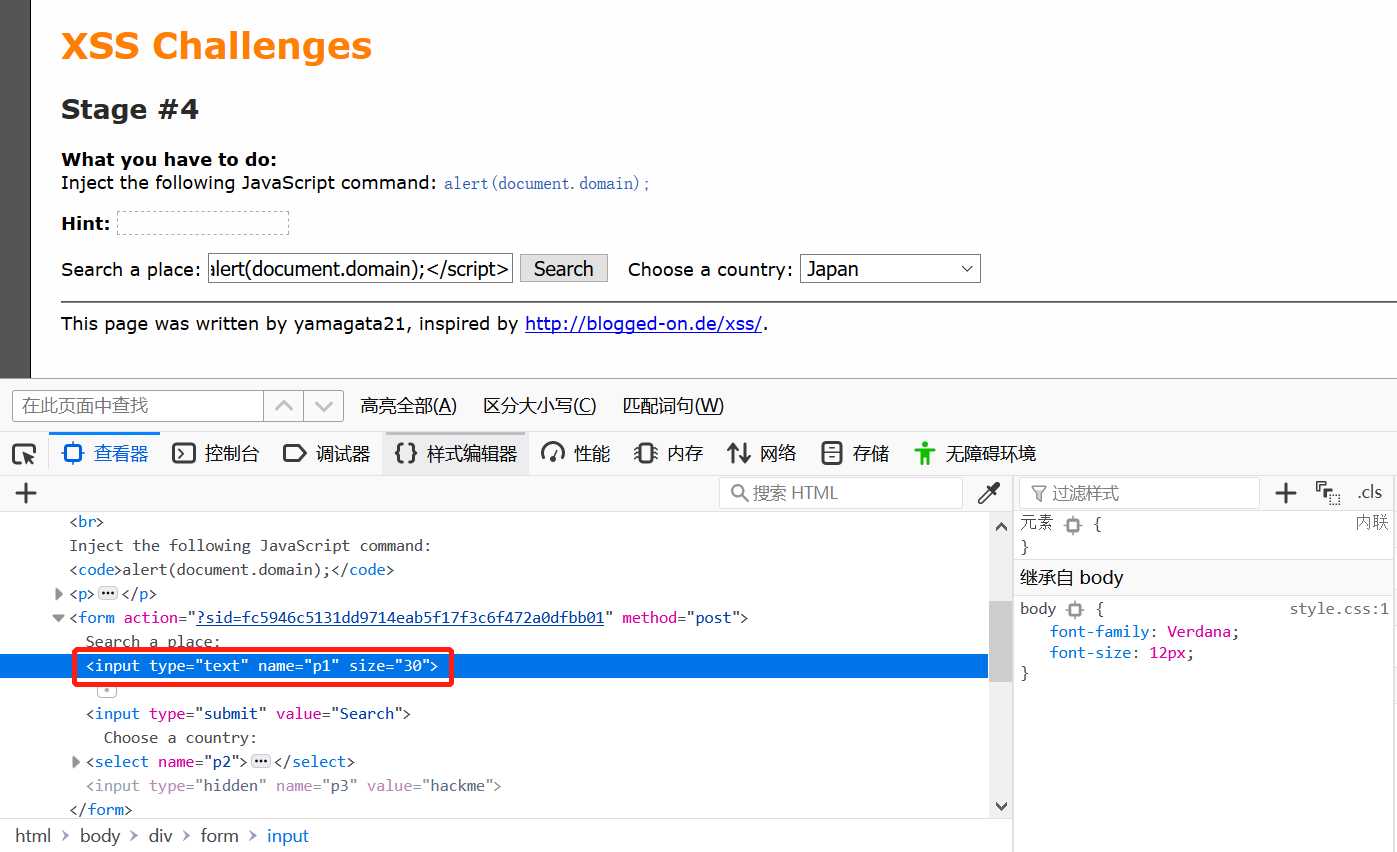
Task: Click the filter styles (过滤样式) field
Action: [1139, 493]
